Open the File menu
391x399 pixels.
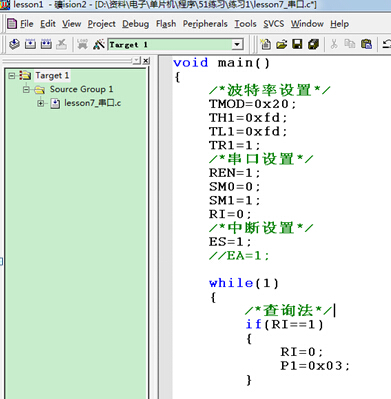point(27,24)
